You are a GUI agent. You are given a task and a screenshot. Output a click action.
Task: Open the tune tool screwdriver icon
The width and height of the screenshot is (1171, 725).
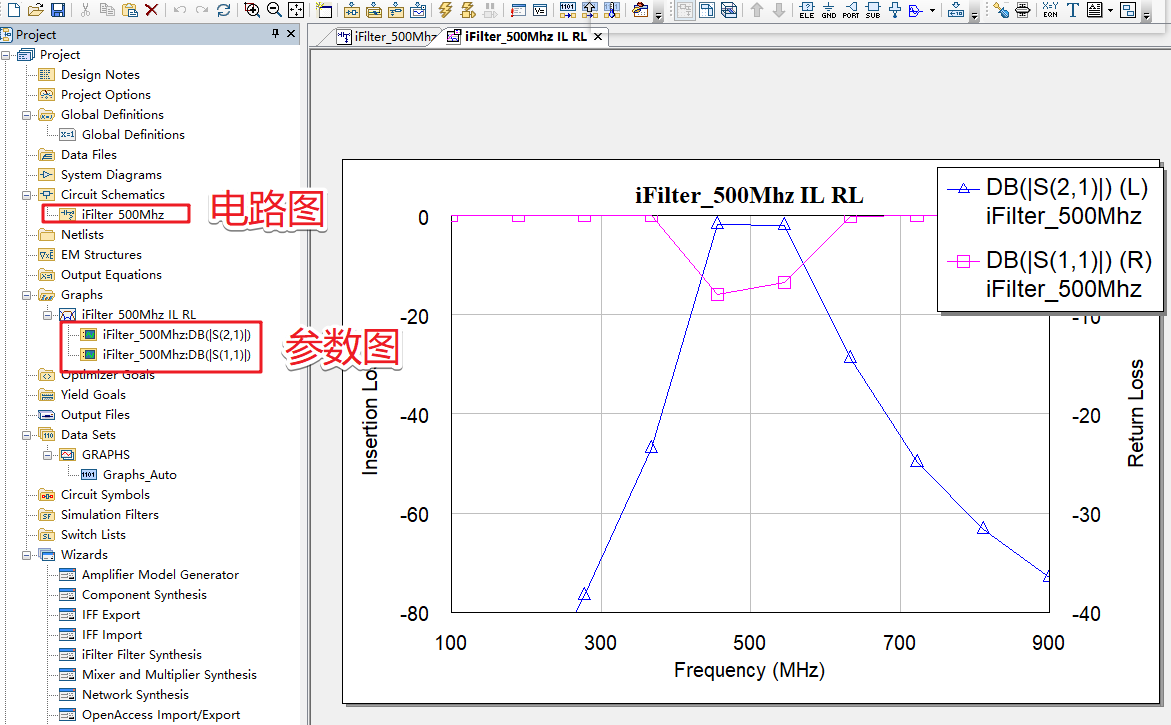point(1001,10)
